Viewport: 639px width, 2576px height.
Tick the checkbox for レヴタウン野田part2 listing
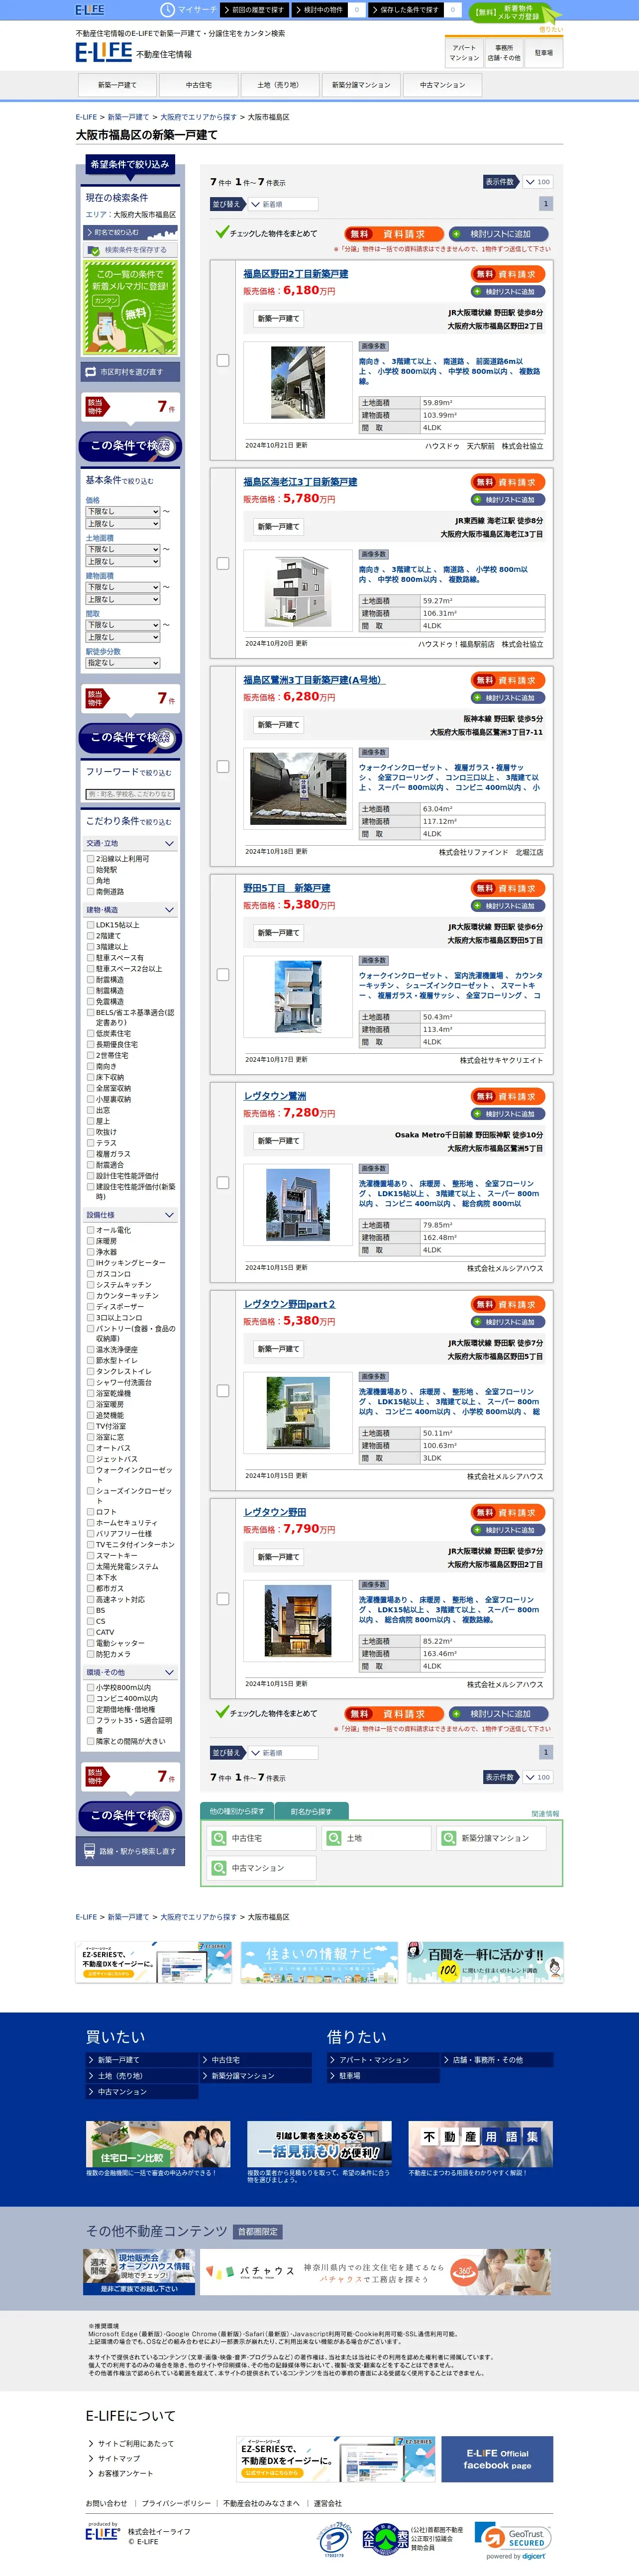223,1390
